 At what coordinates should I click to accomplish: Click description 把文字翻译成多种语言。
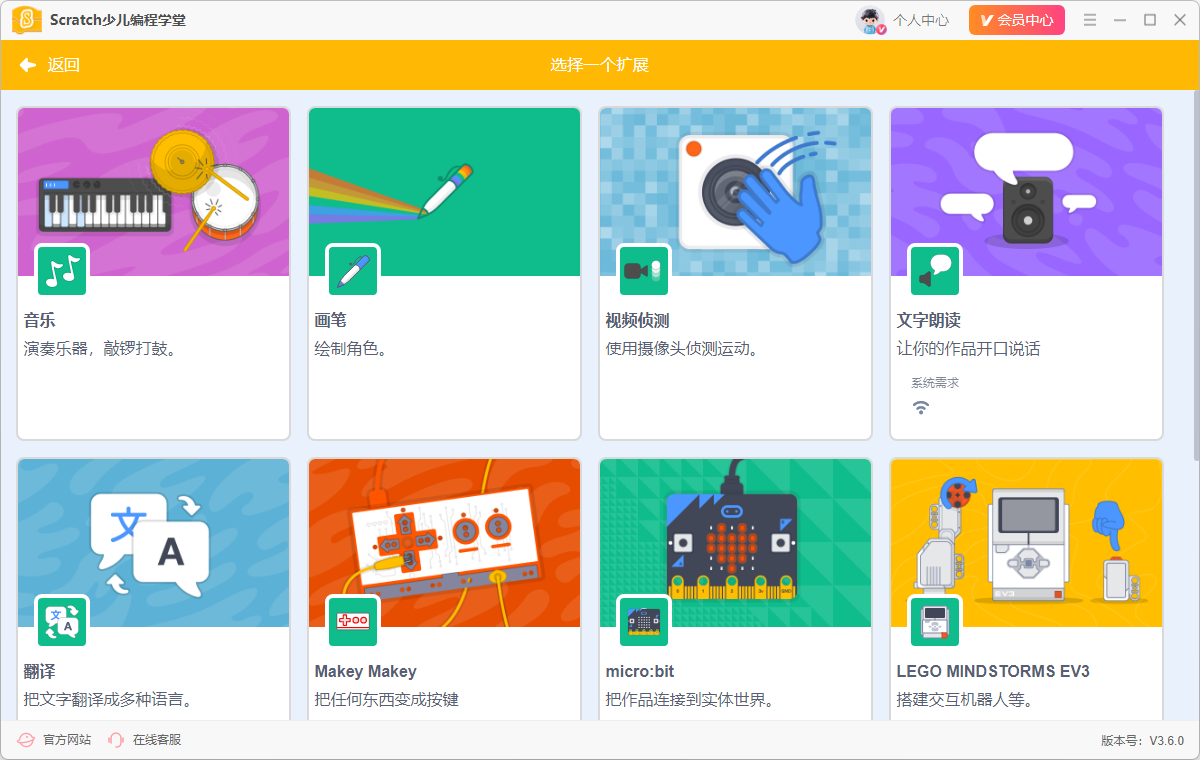click(x=108, y=700)
